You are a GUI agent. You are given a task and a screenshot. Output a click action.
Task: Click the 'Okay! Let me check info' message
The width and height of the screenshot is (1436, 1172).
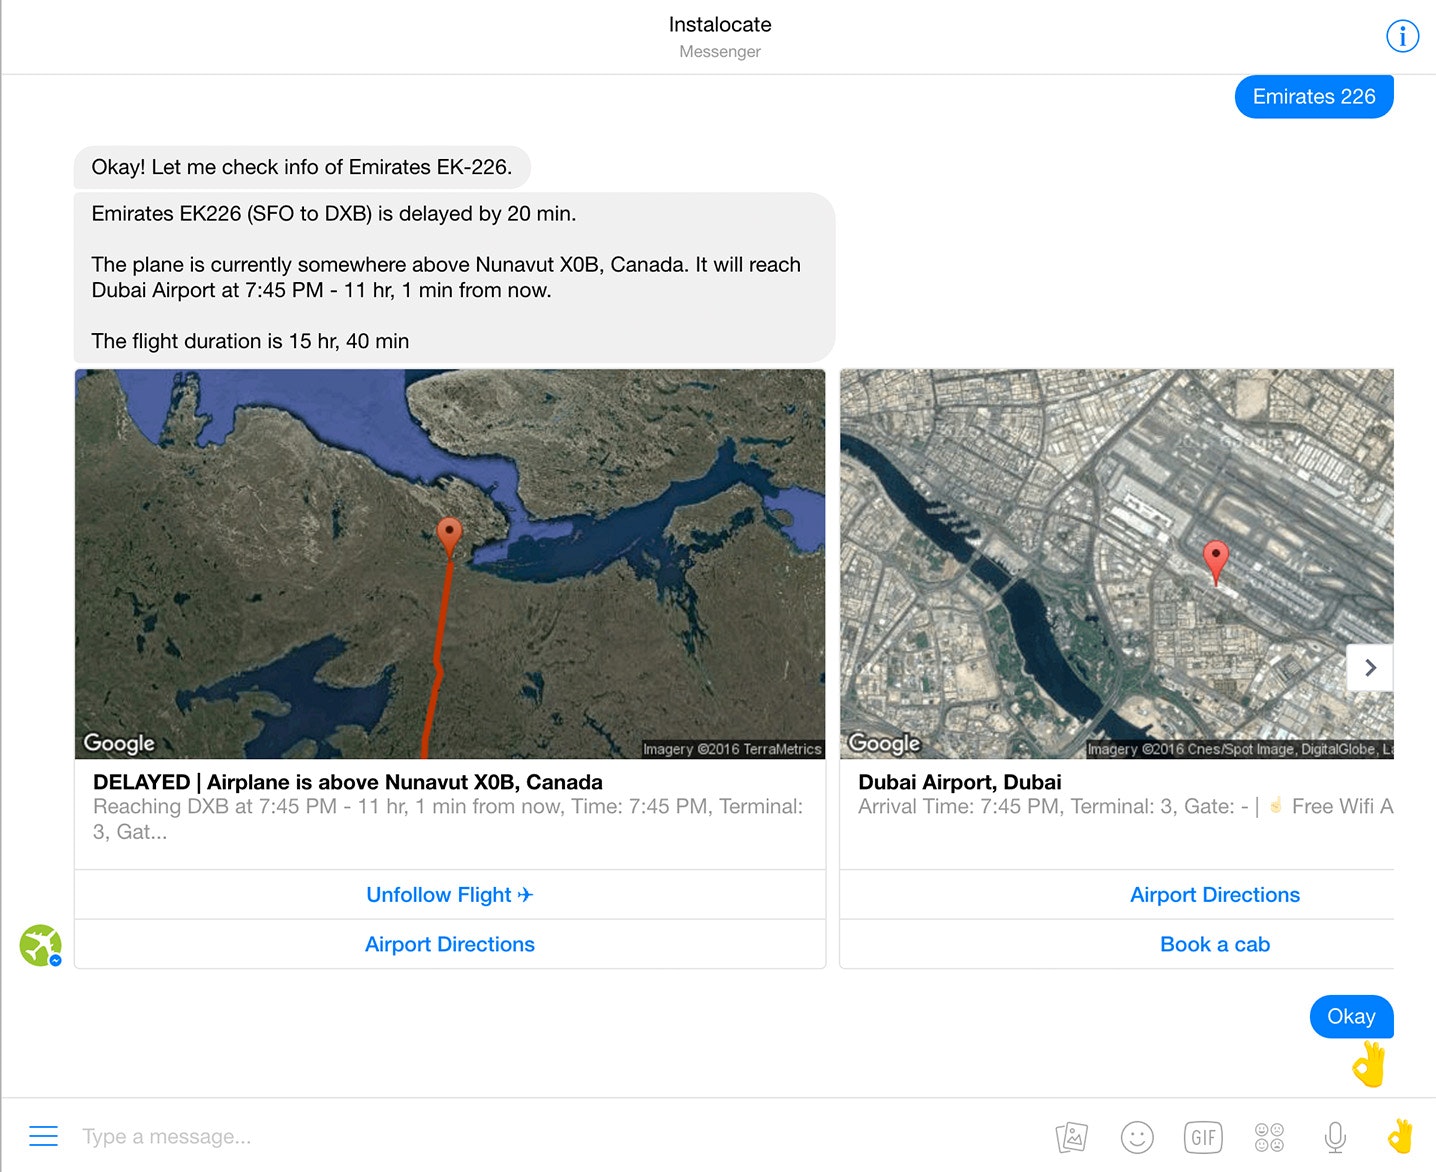coord(302,167)
